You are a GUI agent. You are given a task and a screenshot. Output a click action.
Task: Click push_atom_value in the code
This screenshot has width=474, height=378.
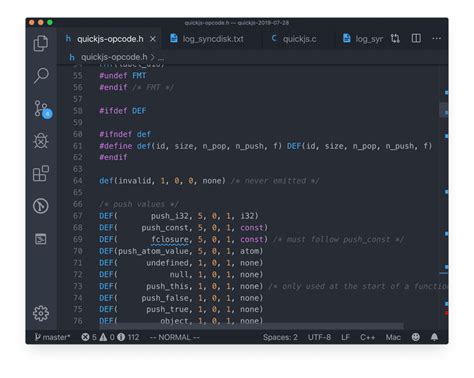153,251
